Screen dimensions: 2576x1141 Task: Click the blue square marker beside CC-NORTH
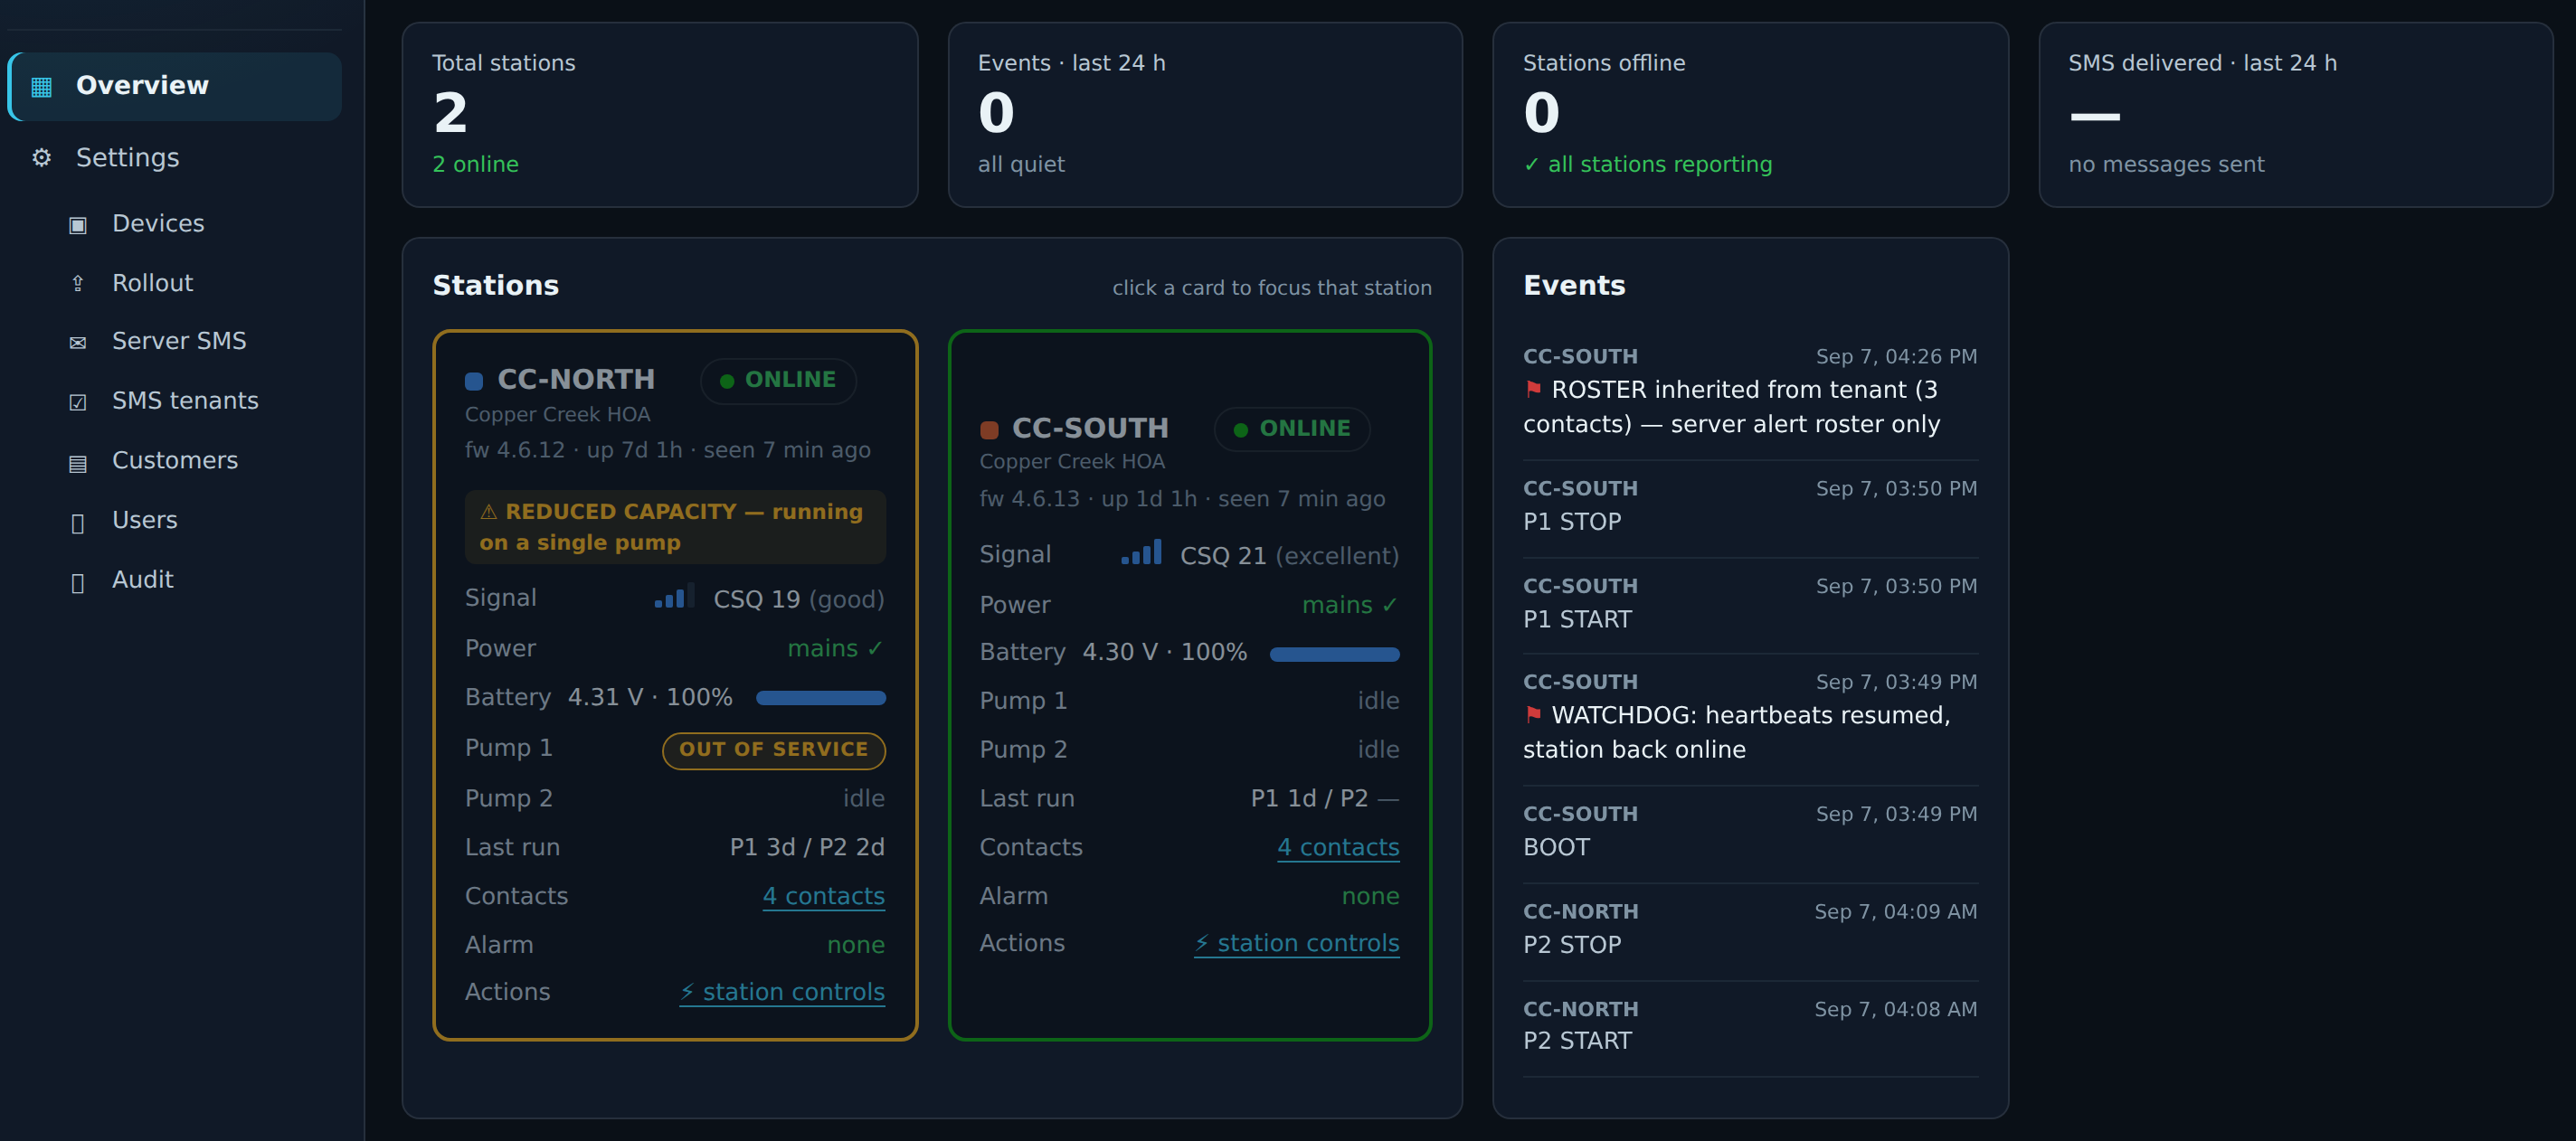pyautogui.click(x=474, y=381)
